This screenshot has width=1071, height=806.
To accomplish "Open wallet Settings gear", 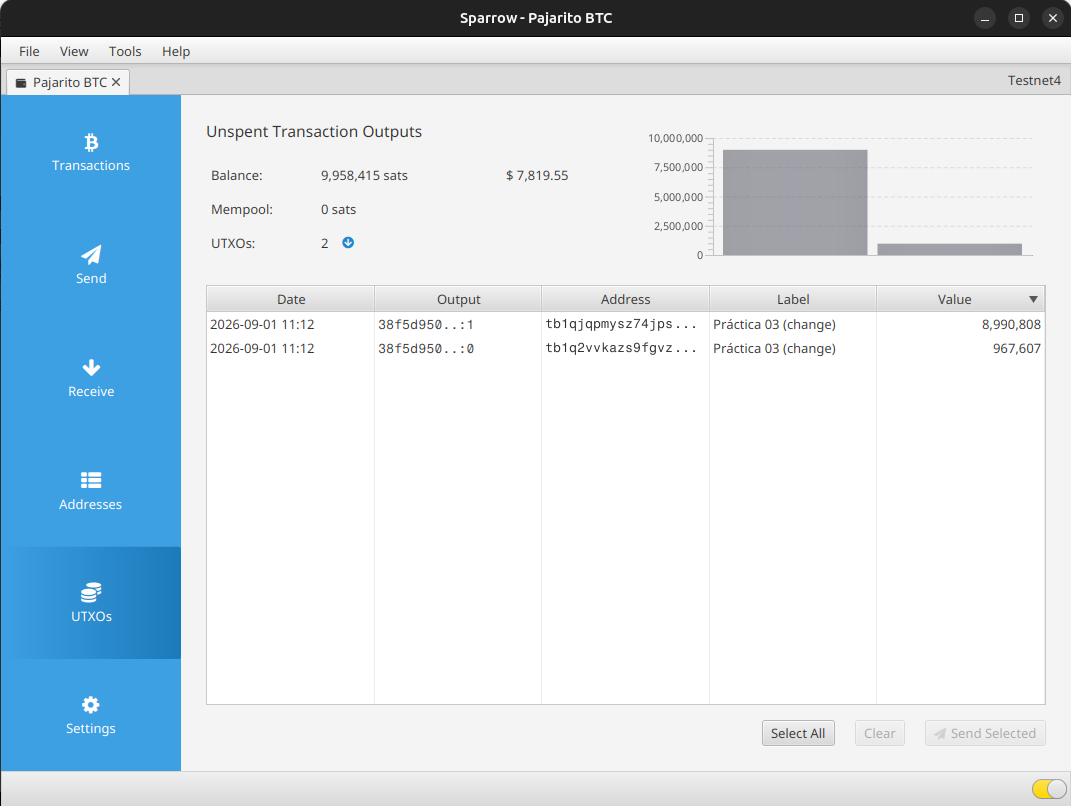I will click(x=91, y=715).
